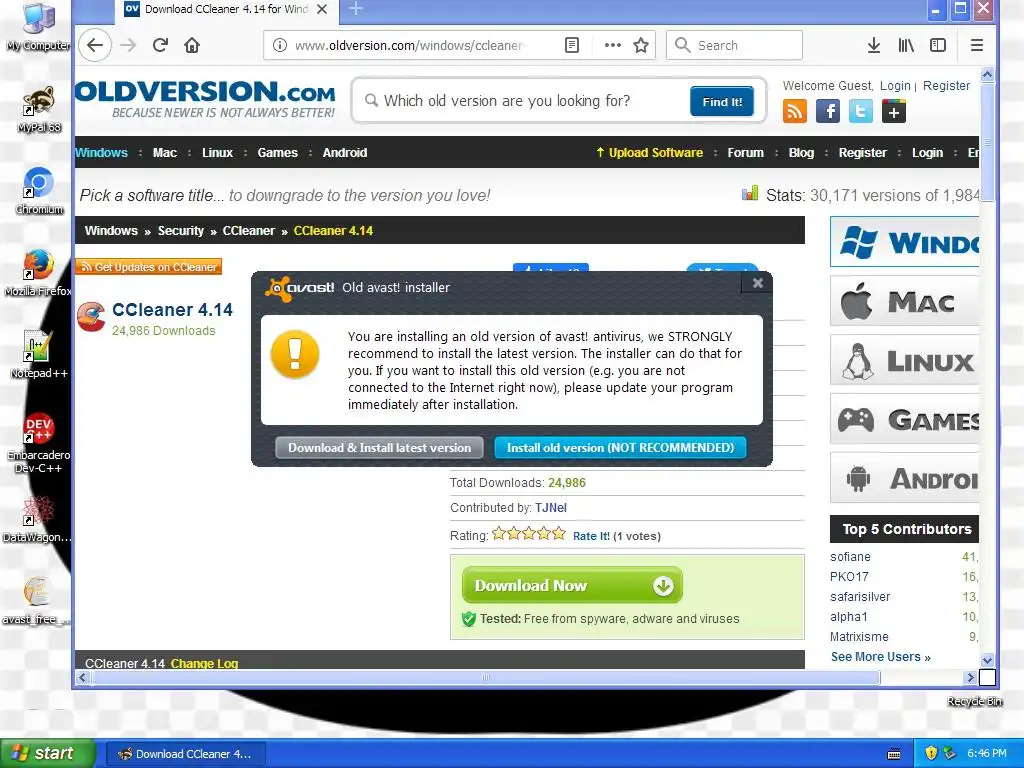1024x768 pixels.
Task: Open the Mac platform sidebar banner
Action: [x=904, y=301]
